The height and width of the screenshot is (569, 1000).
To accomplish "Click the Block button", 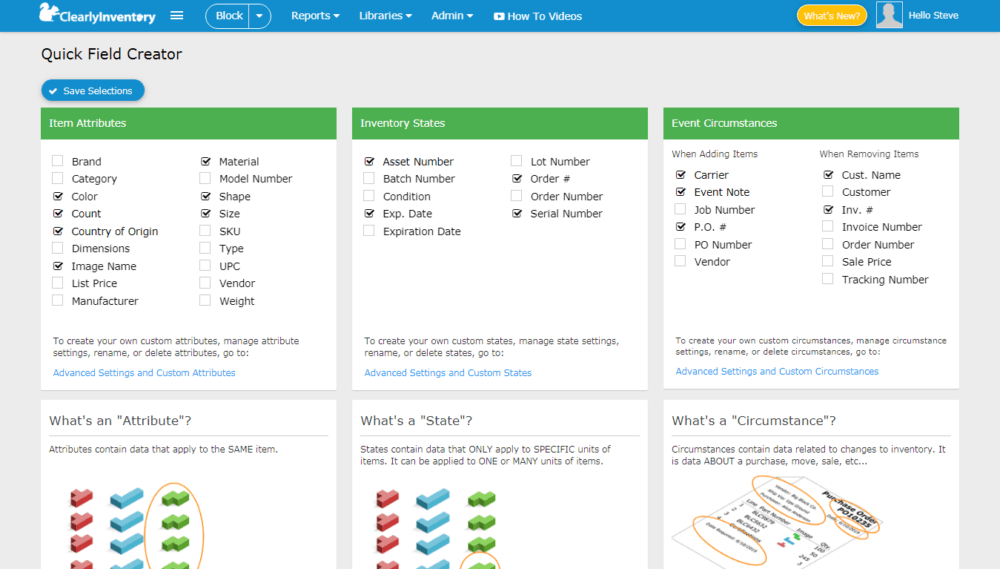I will tap(228, 16).
